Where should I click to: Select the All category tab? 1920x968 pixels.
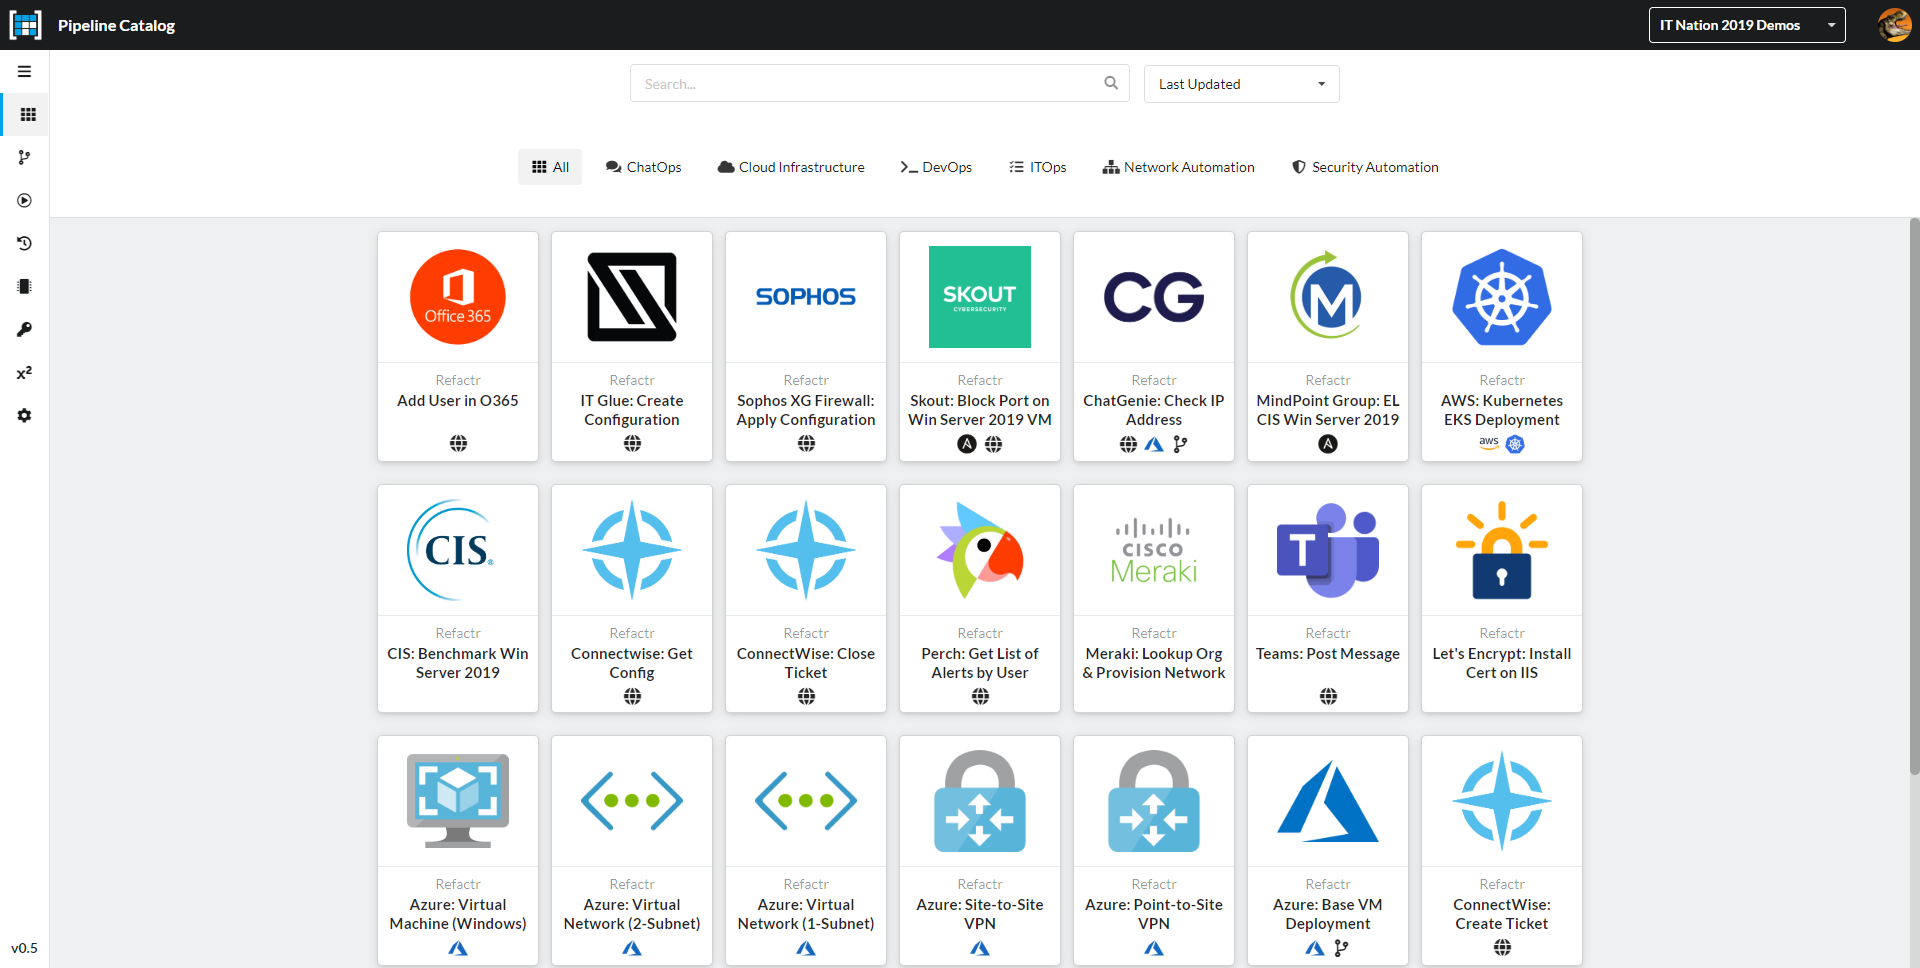[550, 167]
